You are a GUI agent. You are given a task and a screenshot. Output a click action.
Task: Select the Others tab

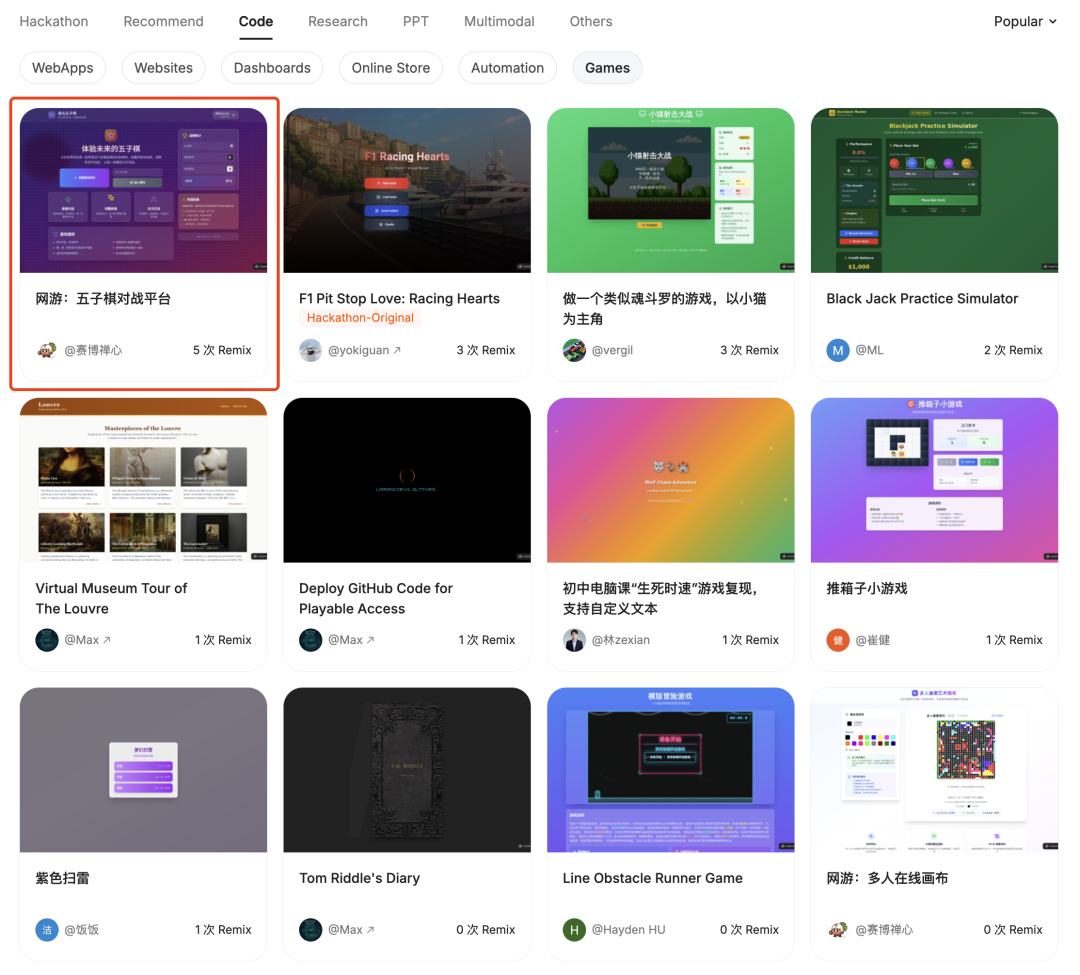coord(591,21)
